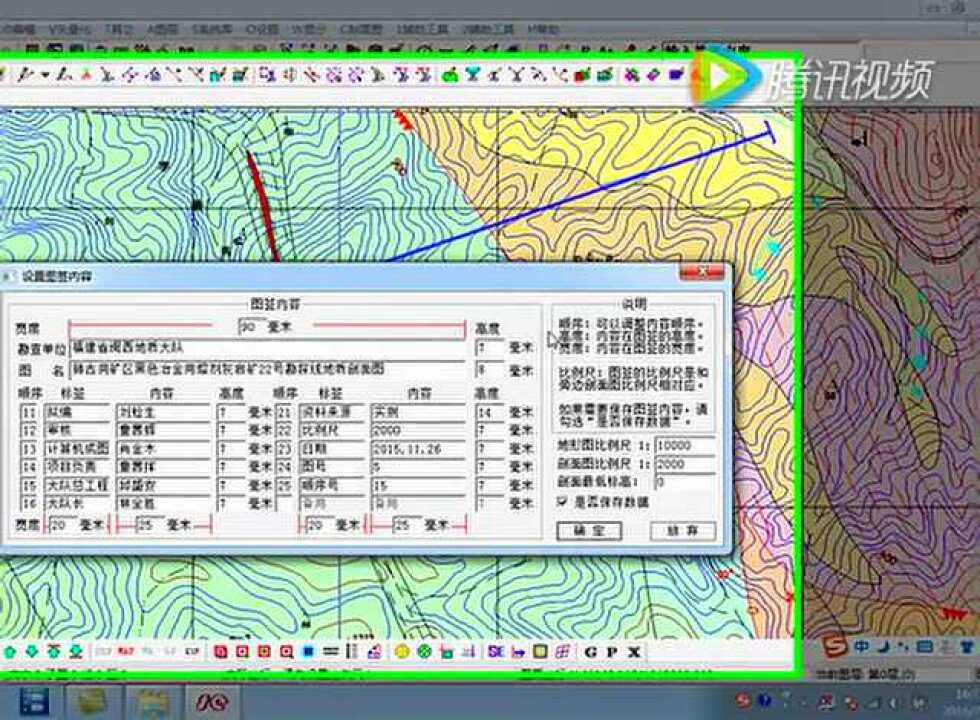Image resolution: width=980 pixels, height=720 pixels.
Task: Click the row 21 height field showing 14
Action: (490, 412)
